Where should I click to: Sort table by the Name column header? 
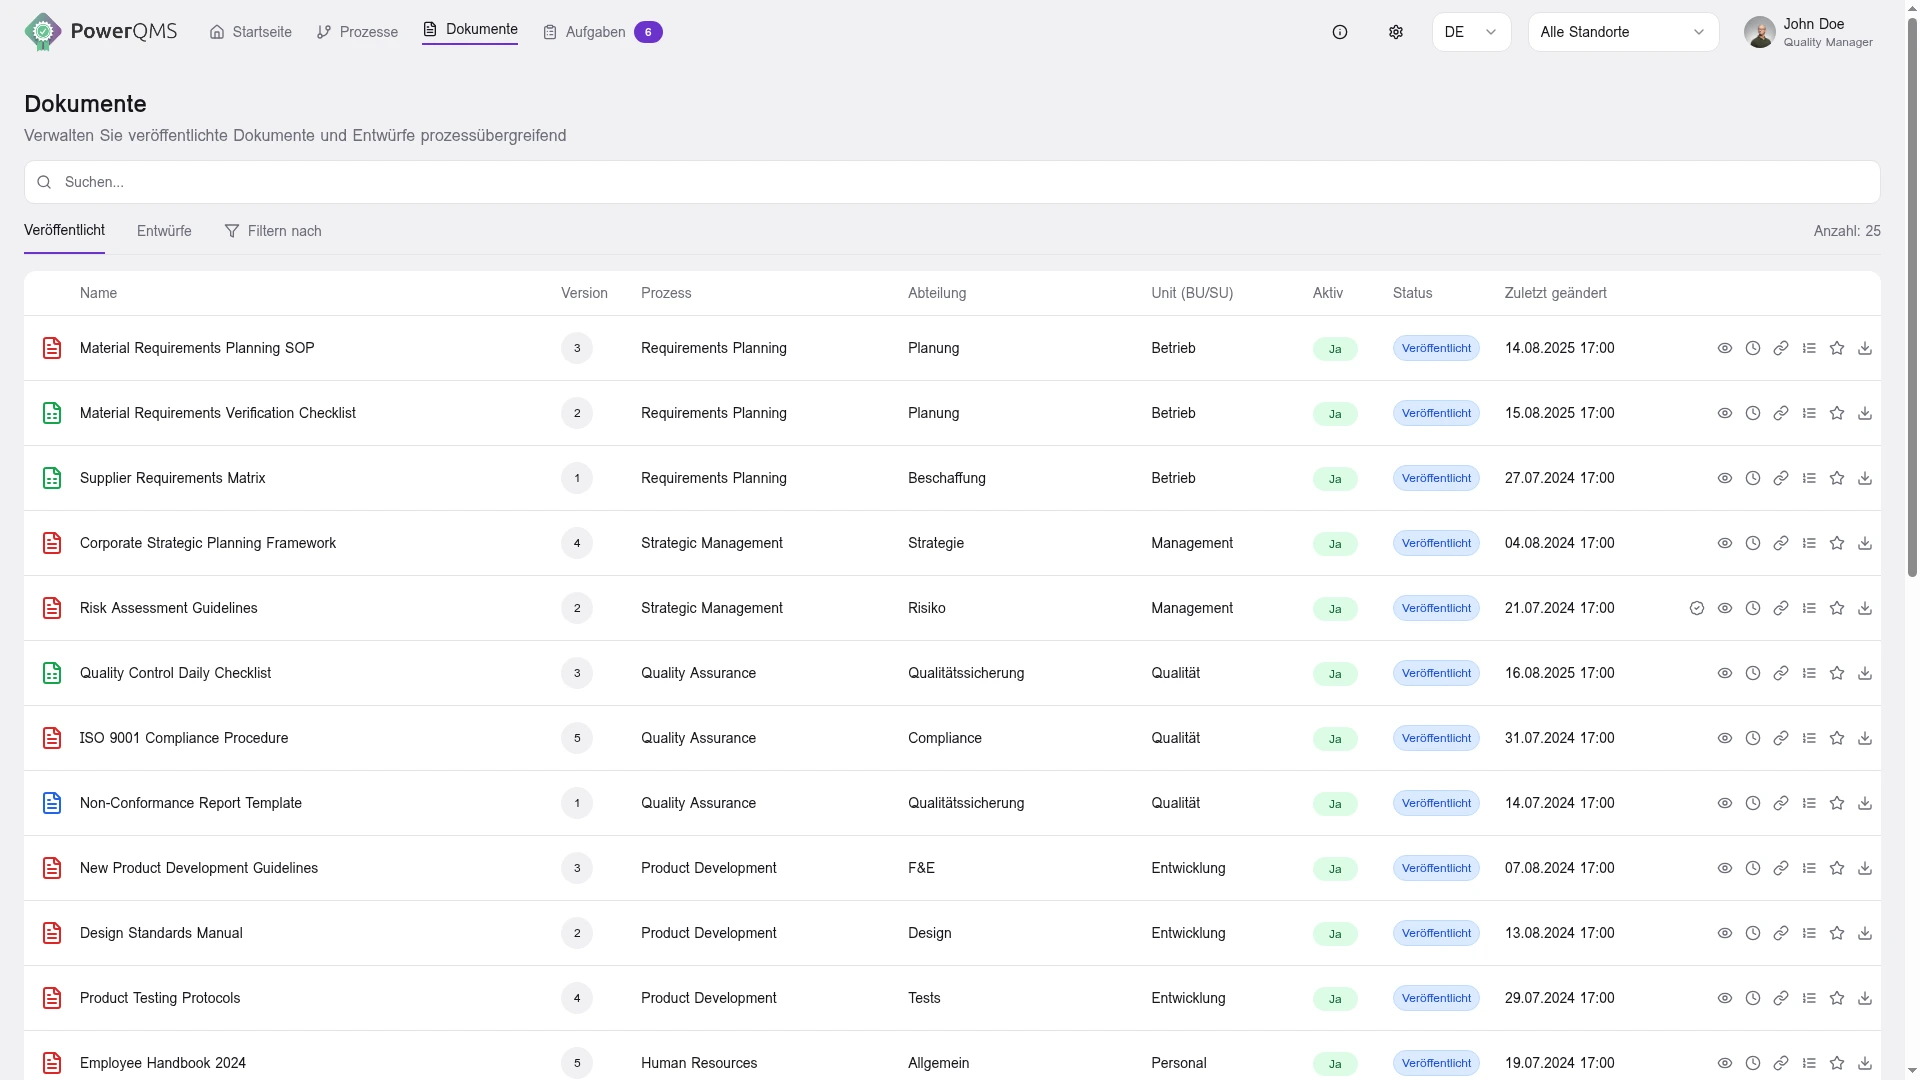[x=98, y=293]
